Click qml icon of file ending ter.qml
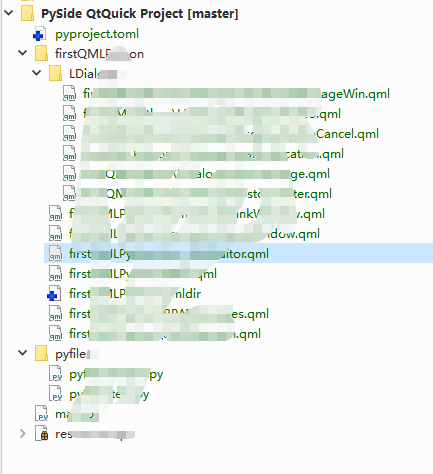Viewport: 433px width, 474px height. 69,194
